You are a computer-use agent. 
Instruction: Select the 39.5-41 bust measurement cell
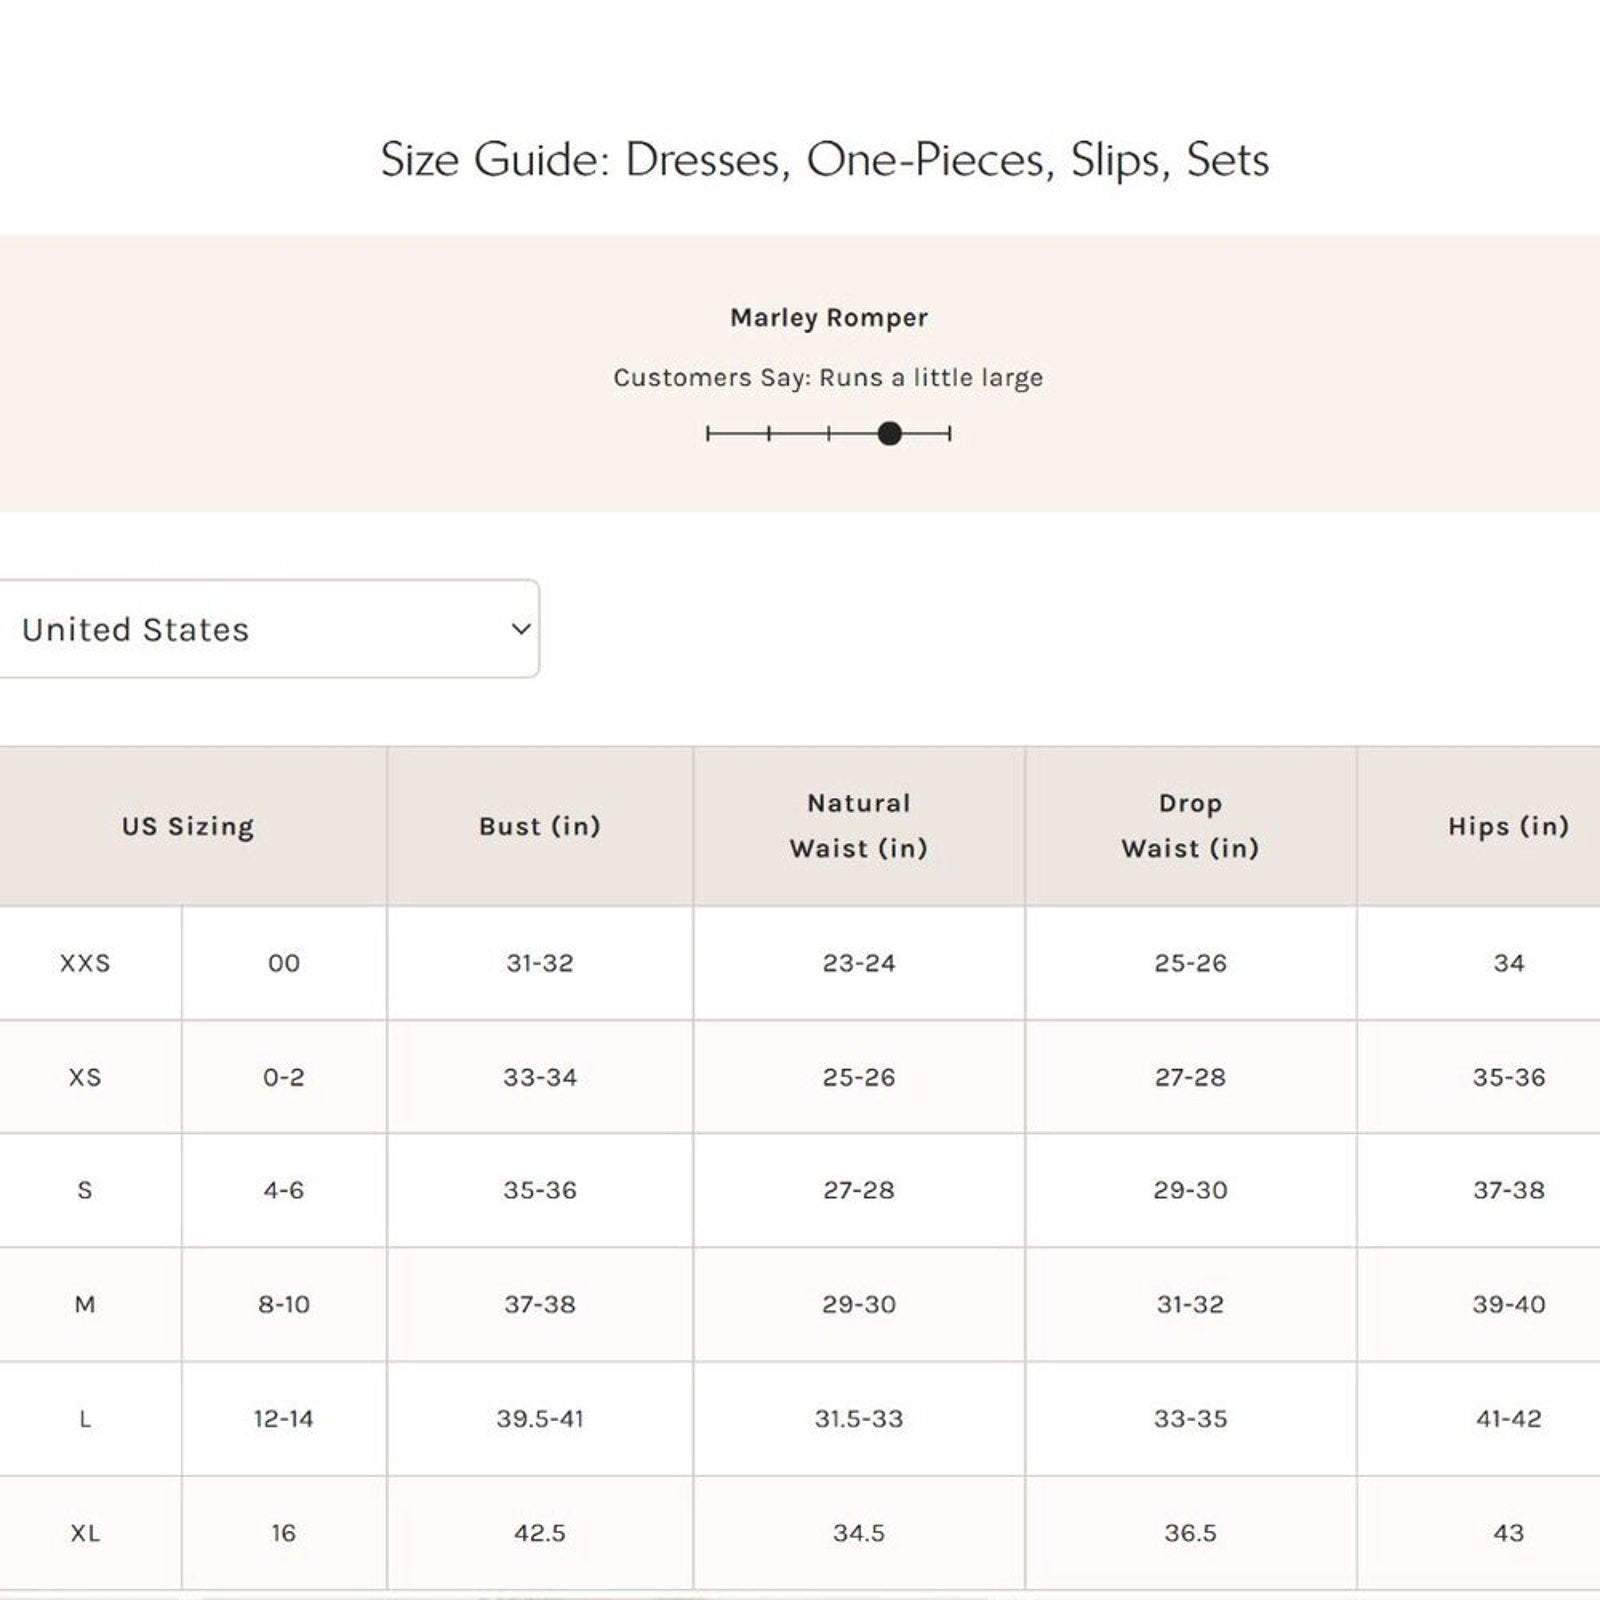pyautogui.click(x=540, y=1419)
